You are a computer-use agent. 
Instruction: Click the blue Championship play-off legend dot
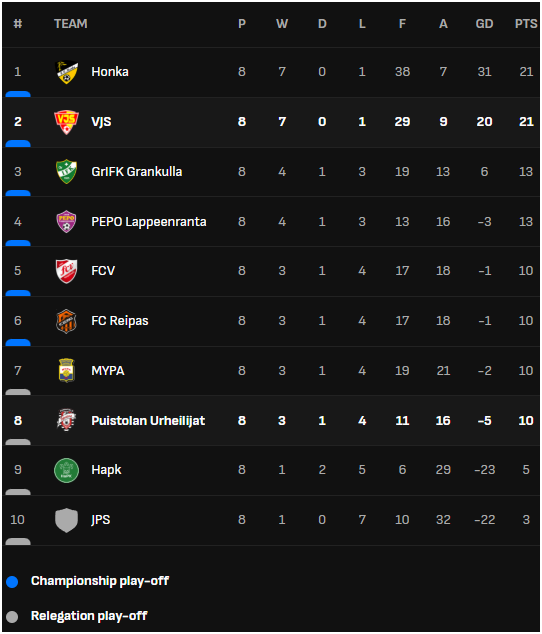[12, 582]
